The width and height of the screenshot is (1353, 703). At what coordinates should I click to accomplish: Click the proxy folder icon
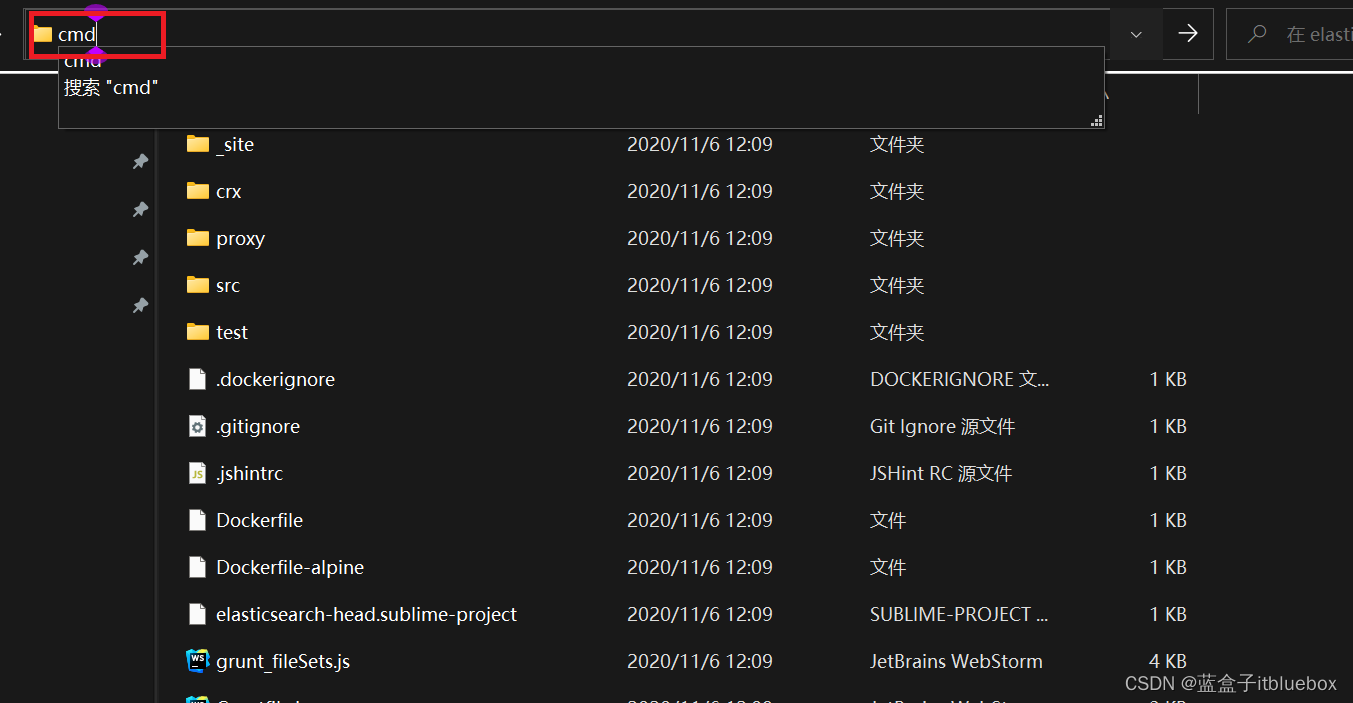pos(197,238)
